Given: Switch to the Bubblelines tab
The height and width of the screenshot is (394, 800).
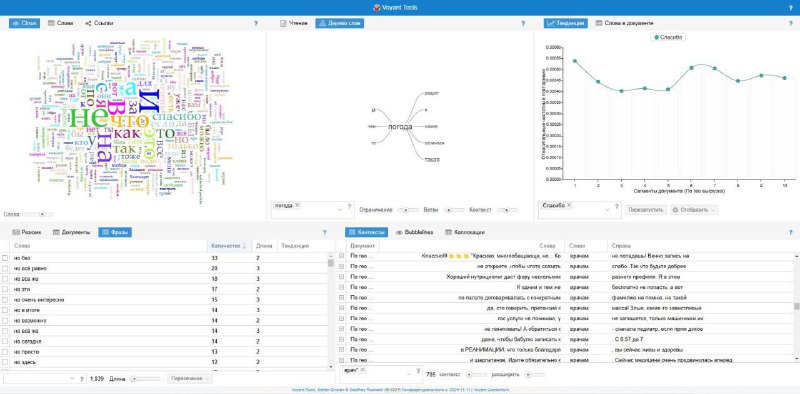Looking at the screenshot, I should pos(415,232).
